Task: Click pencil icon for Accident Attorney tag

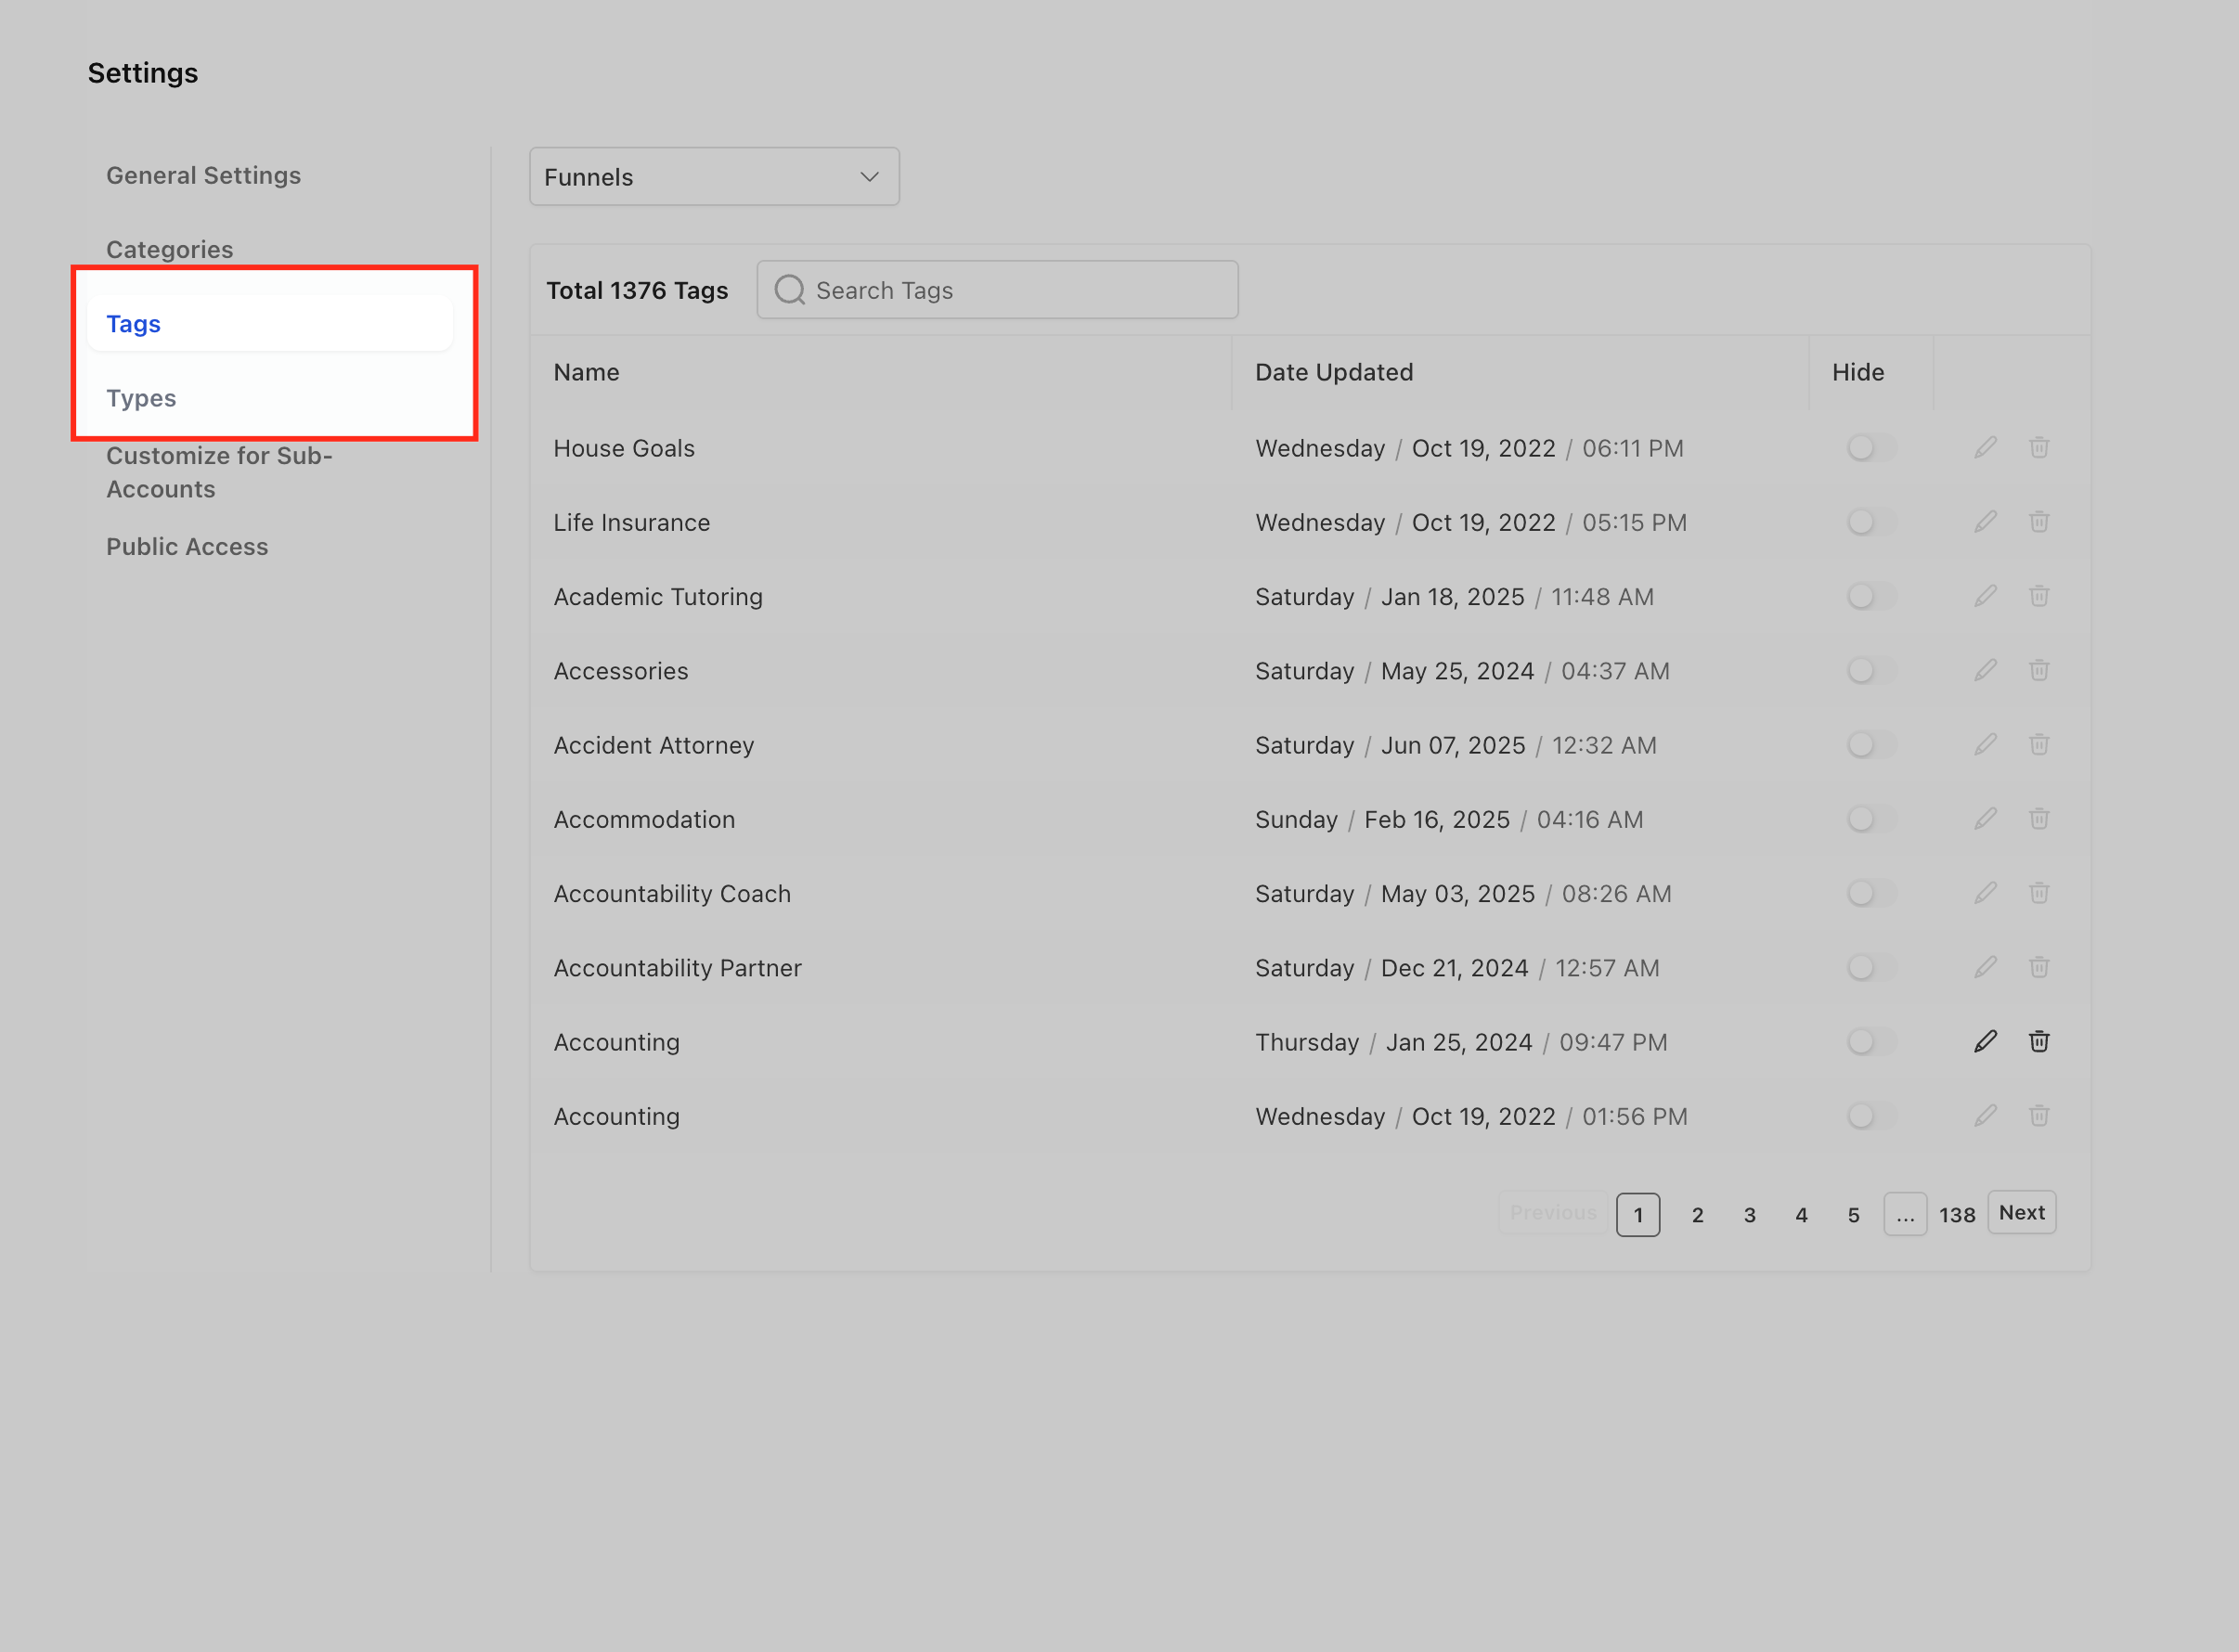Action: pos(1985,744)
